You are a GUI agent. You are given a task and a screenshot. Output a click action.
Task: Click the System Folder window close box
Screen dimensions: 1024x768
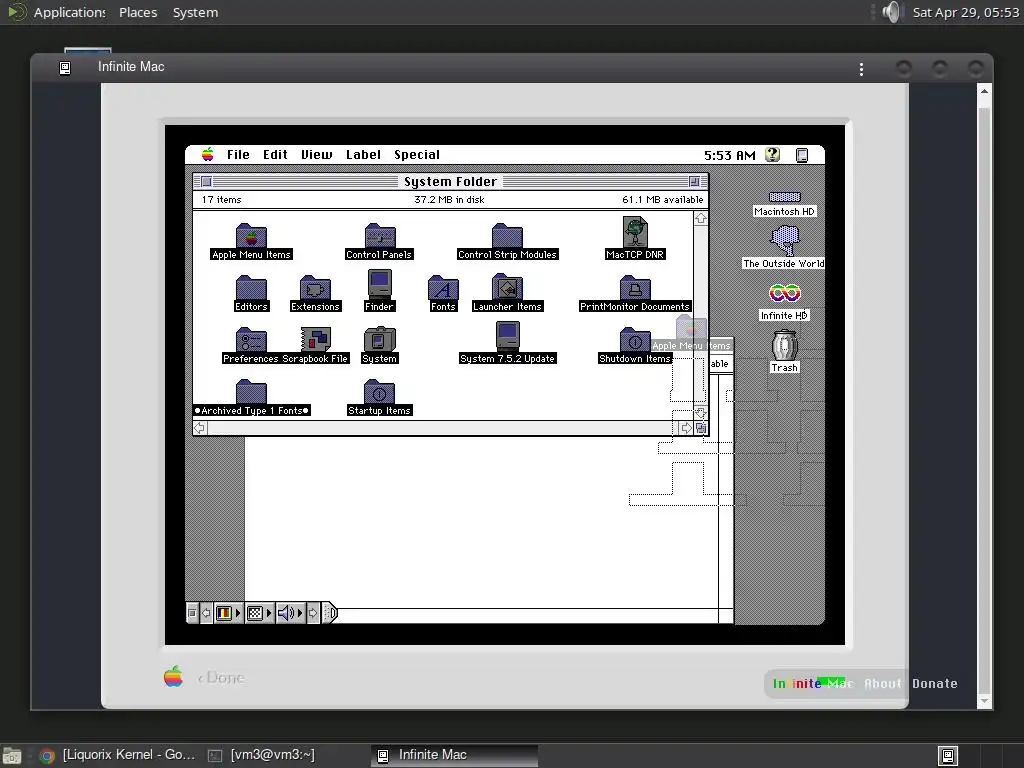pos(206,182)
